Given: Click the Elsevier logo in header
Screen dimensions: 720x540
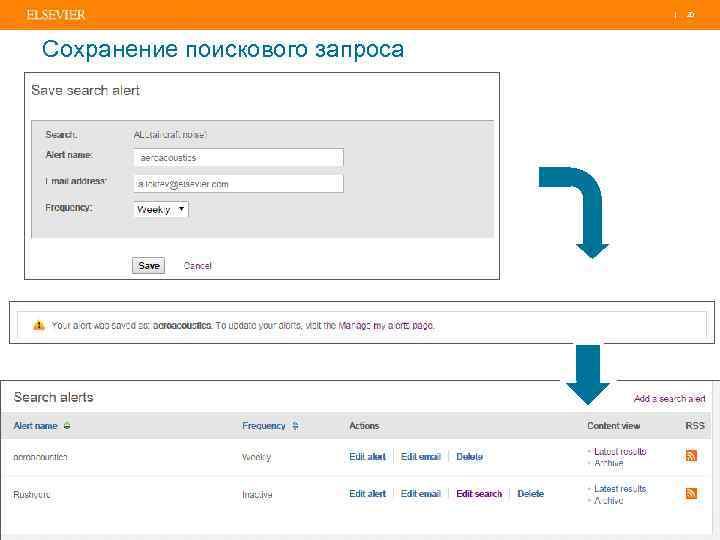Looking at the screenshot, I should coord(56,14).
